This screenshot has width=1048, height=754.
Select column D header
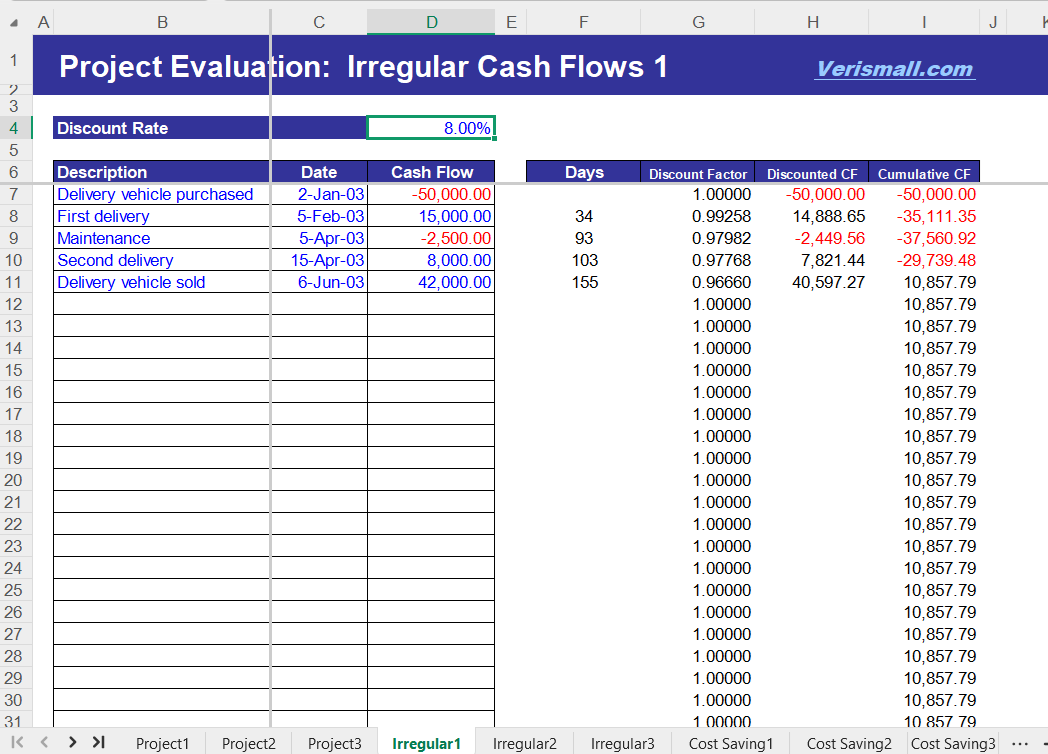click(431, 21)
